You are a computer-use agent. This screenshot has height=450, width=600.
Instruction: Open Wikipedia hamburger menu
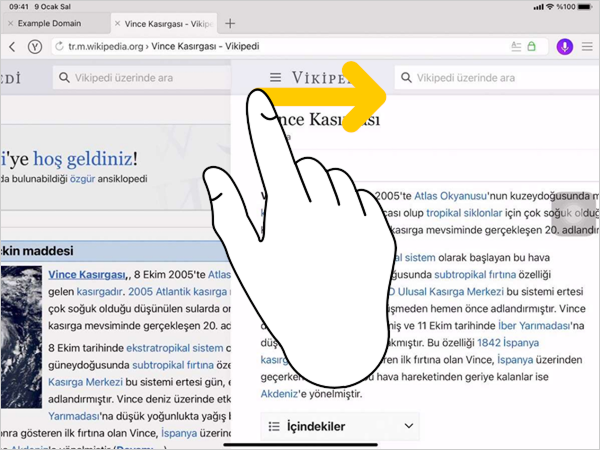pos(276,77)
